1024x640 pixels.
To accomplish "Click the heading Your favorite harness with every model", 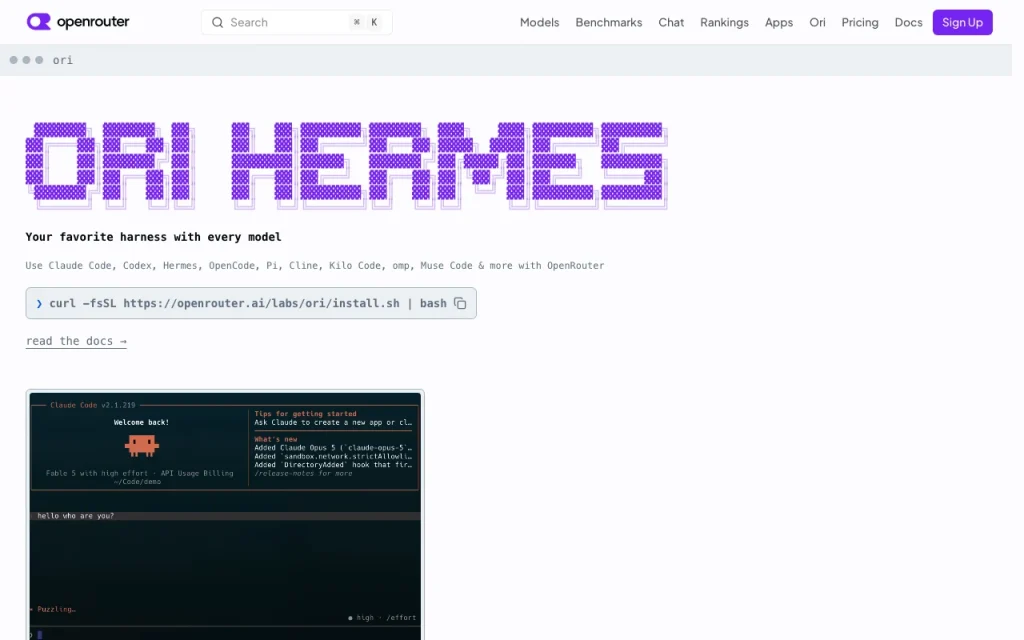I will 153,237.
